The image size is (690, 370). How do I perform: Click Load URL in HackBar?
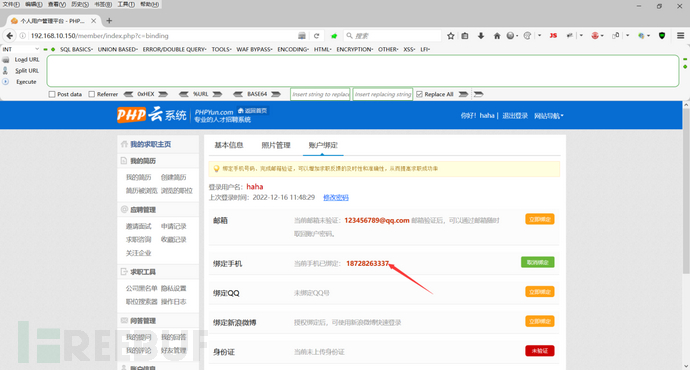pyautogui.click(x=27, y=60)
